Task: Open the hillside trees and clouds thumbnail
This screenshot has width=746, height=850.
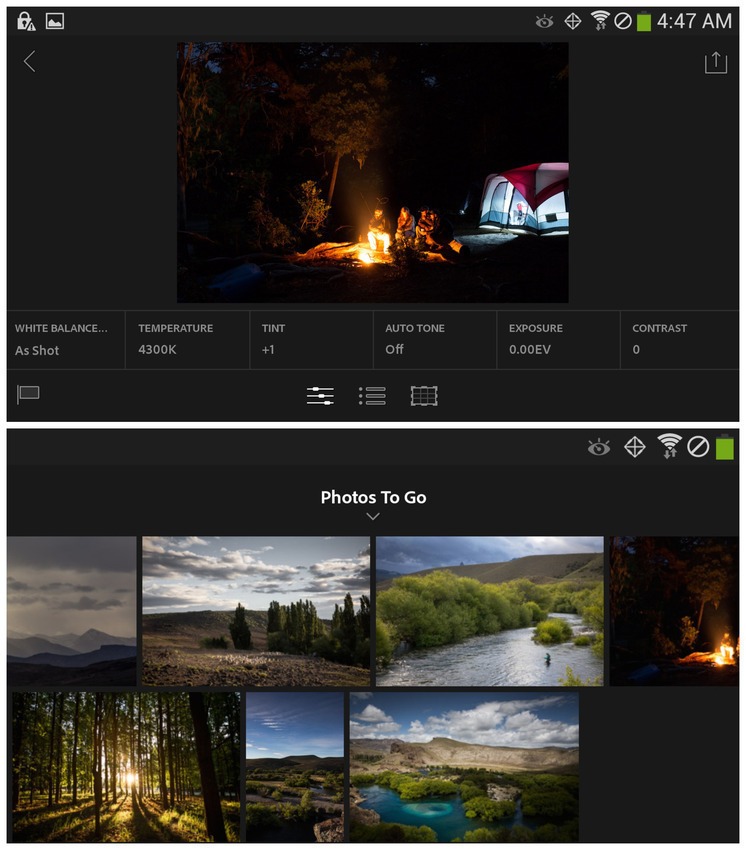Action: [256, 611]
